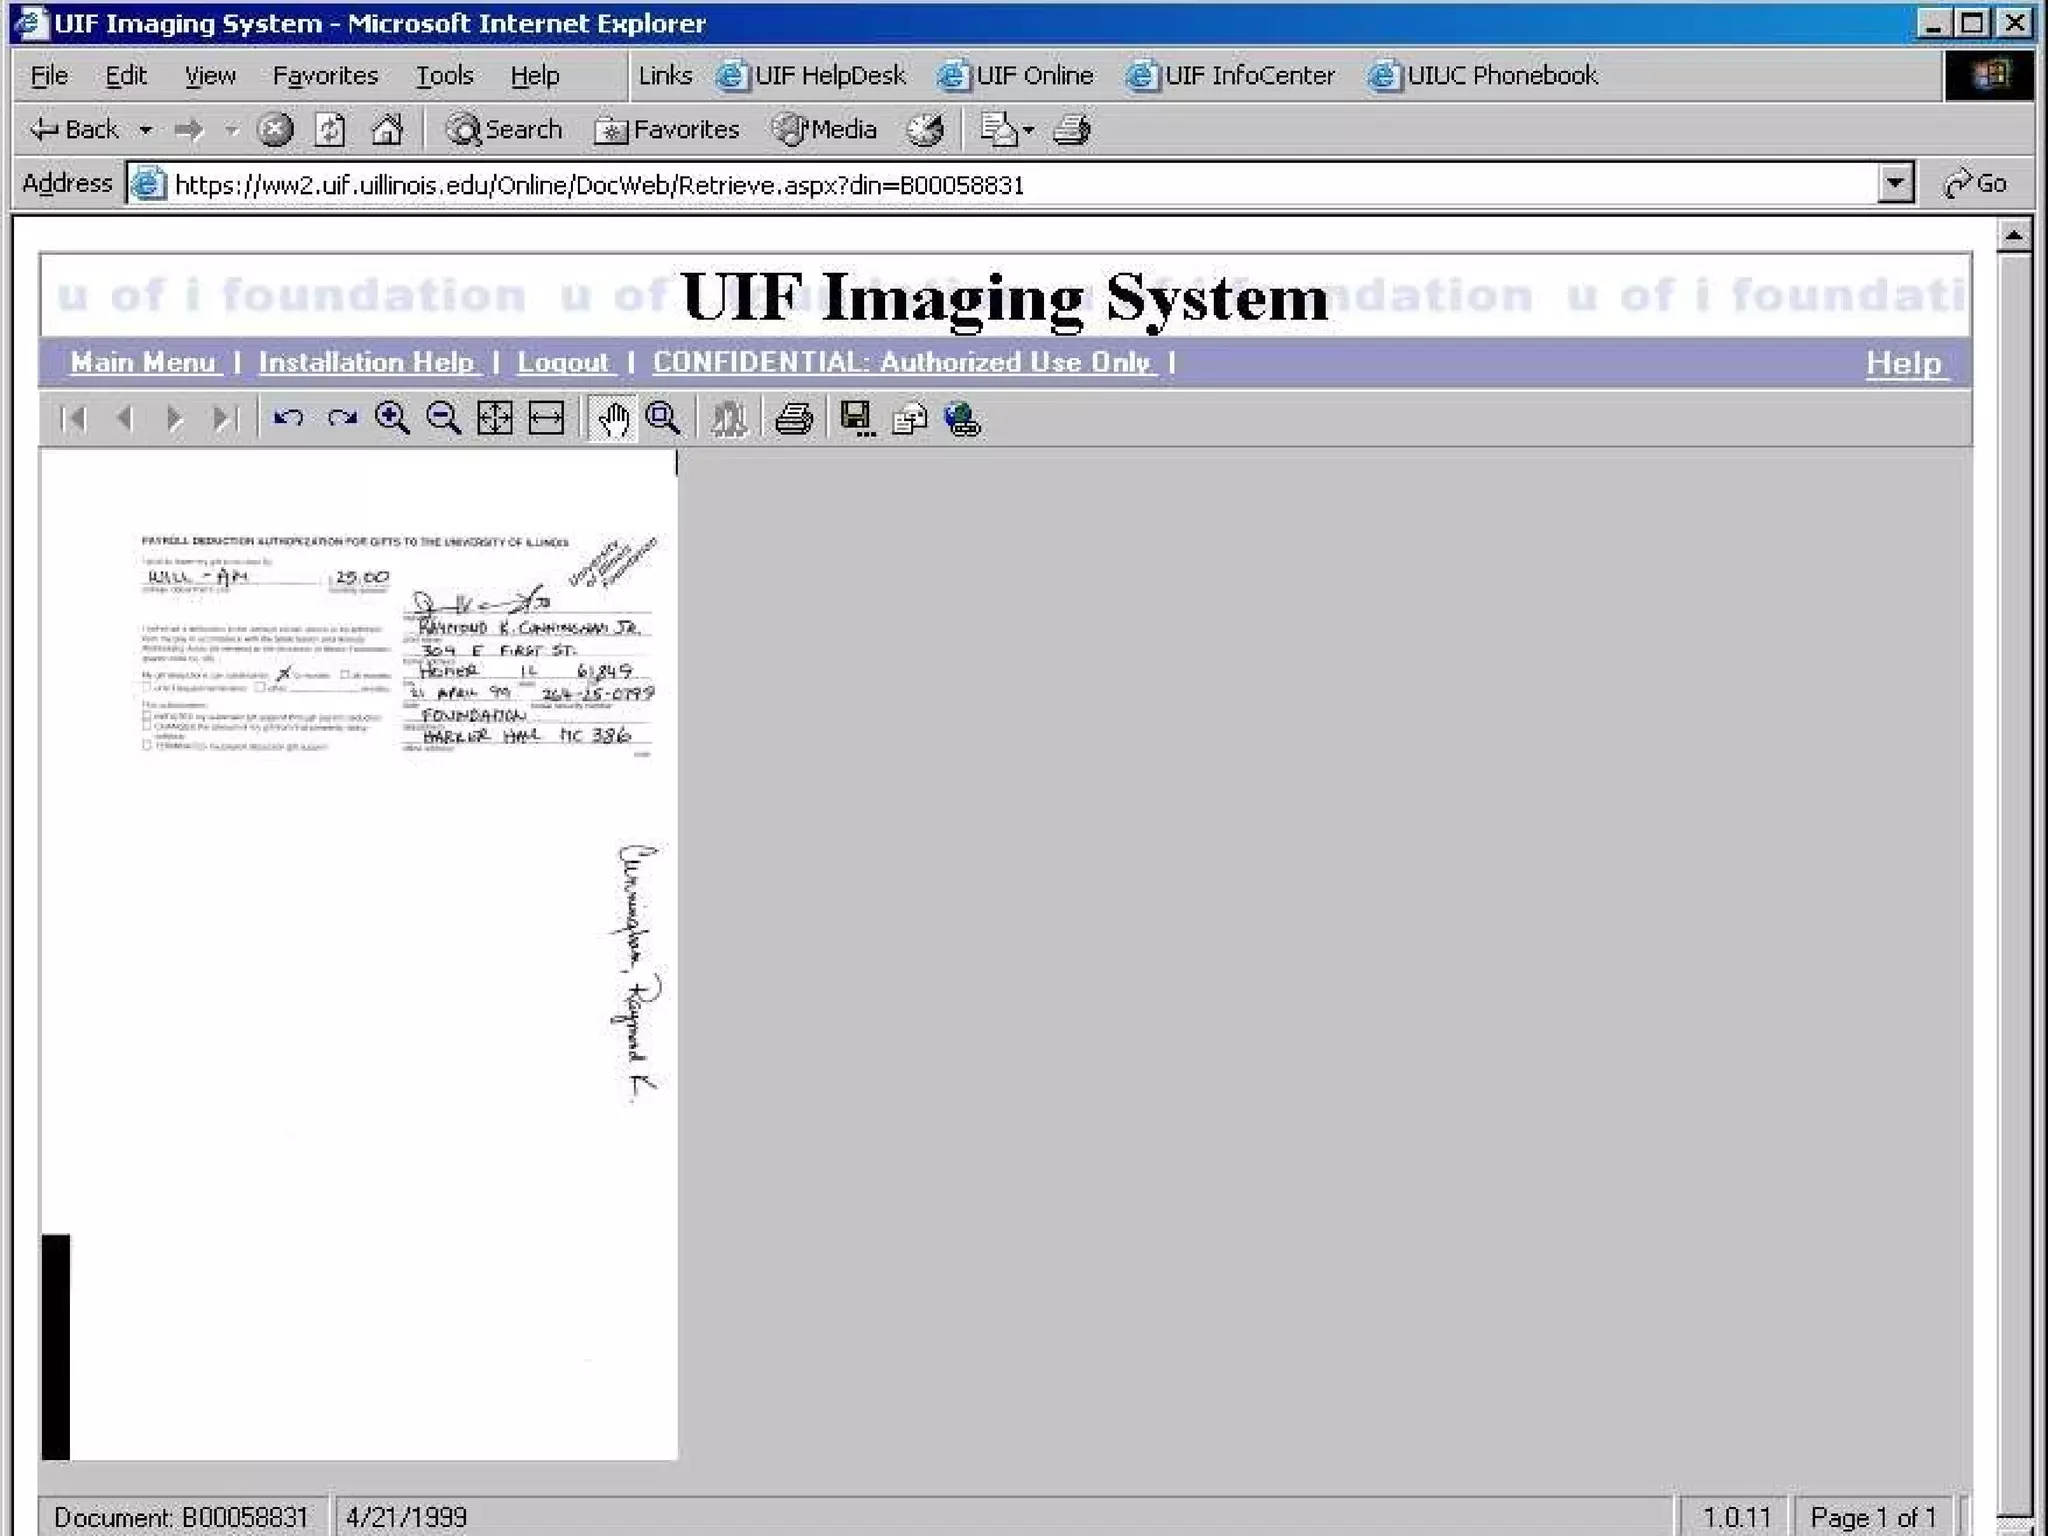This screenshot has height=1536, width=2048.
Task: Print the document from the imaging toolbar
Action: (794, 418)
